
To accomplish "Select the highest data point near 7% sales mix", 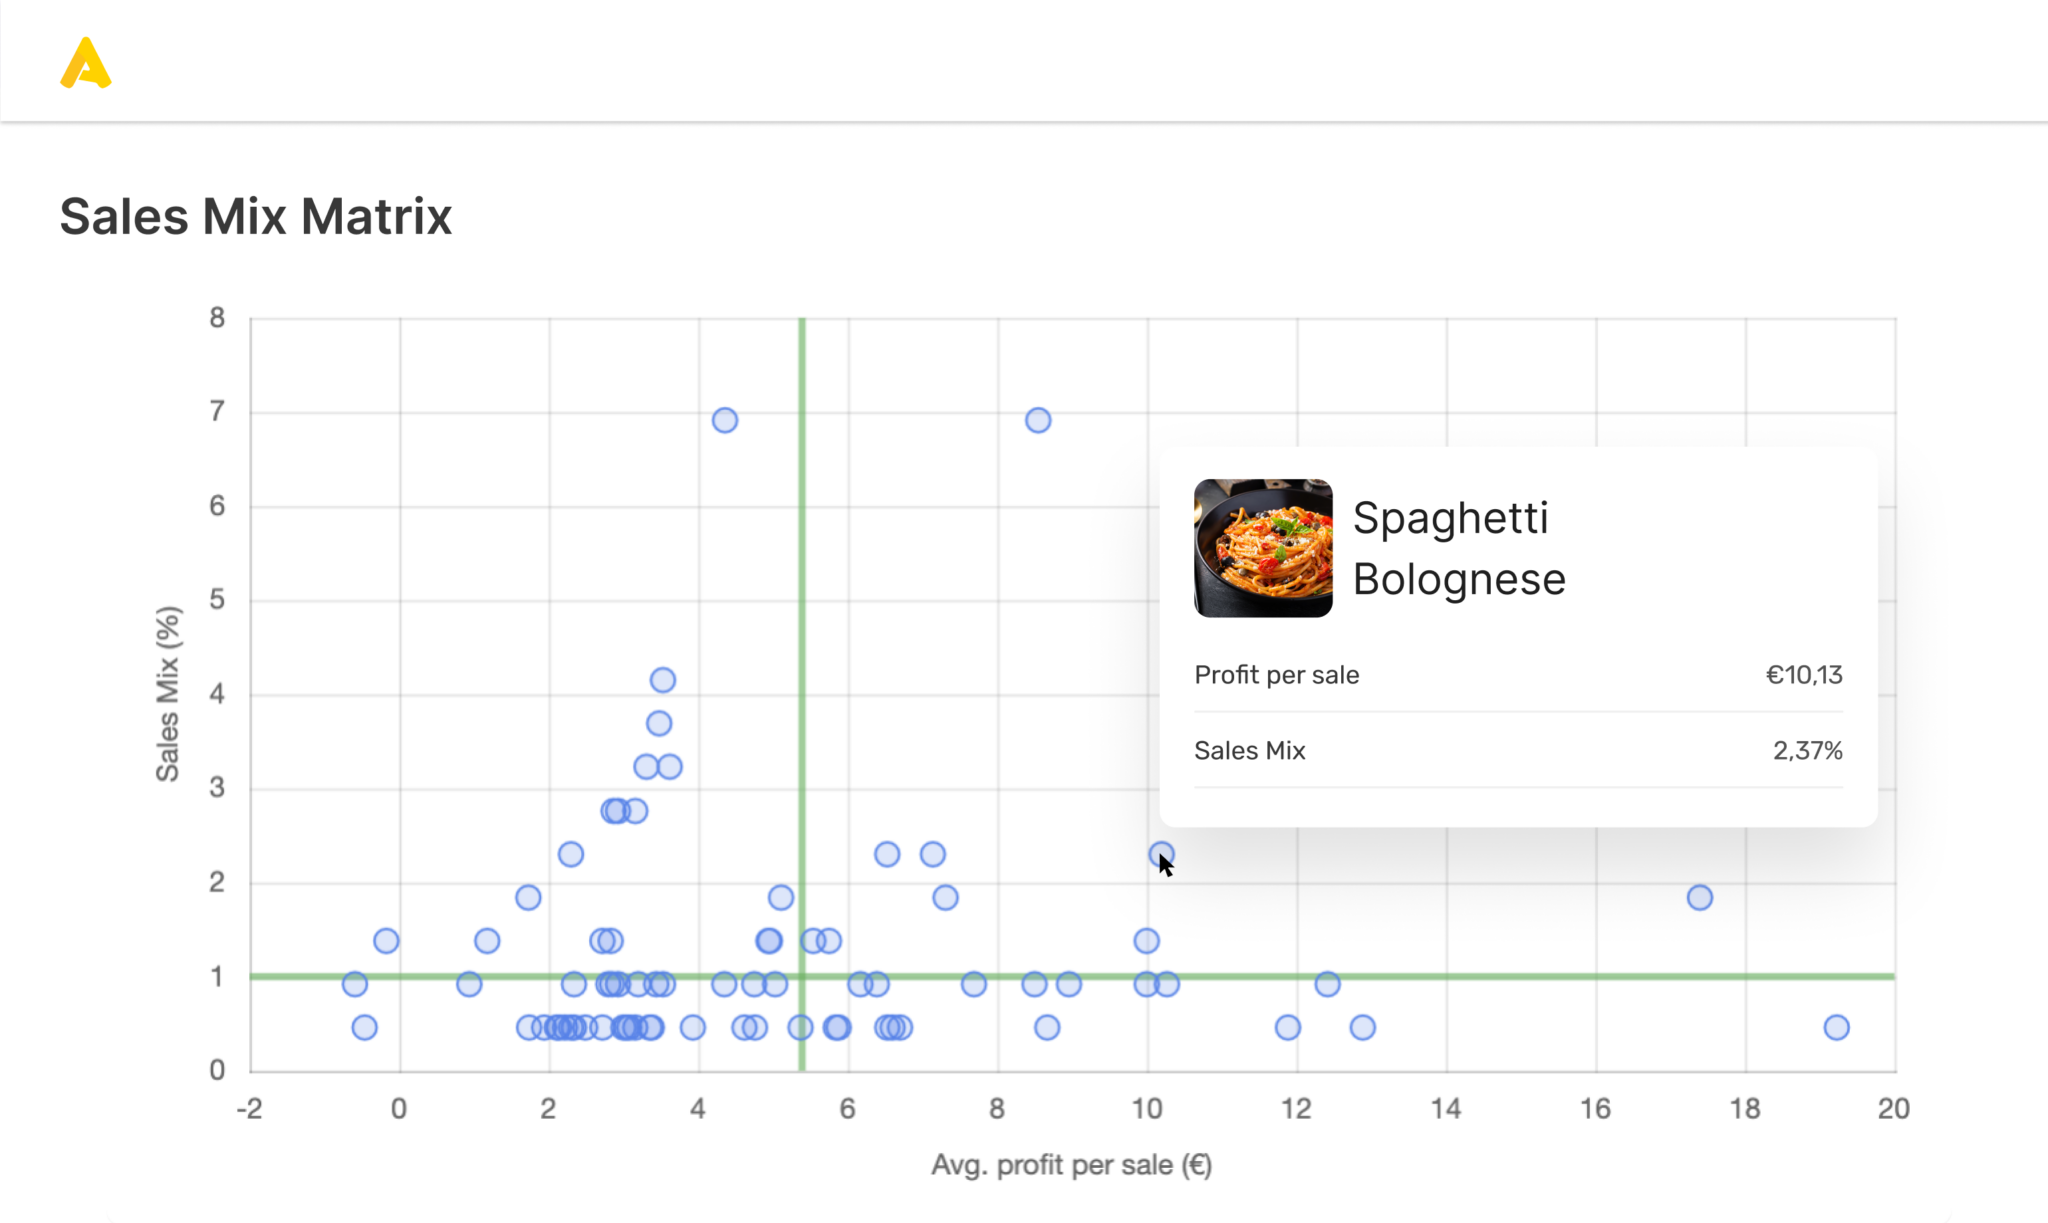I will 724,419.
